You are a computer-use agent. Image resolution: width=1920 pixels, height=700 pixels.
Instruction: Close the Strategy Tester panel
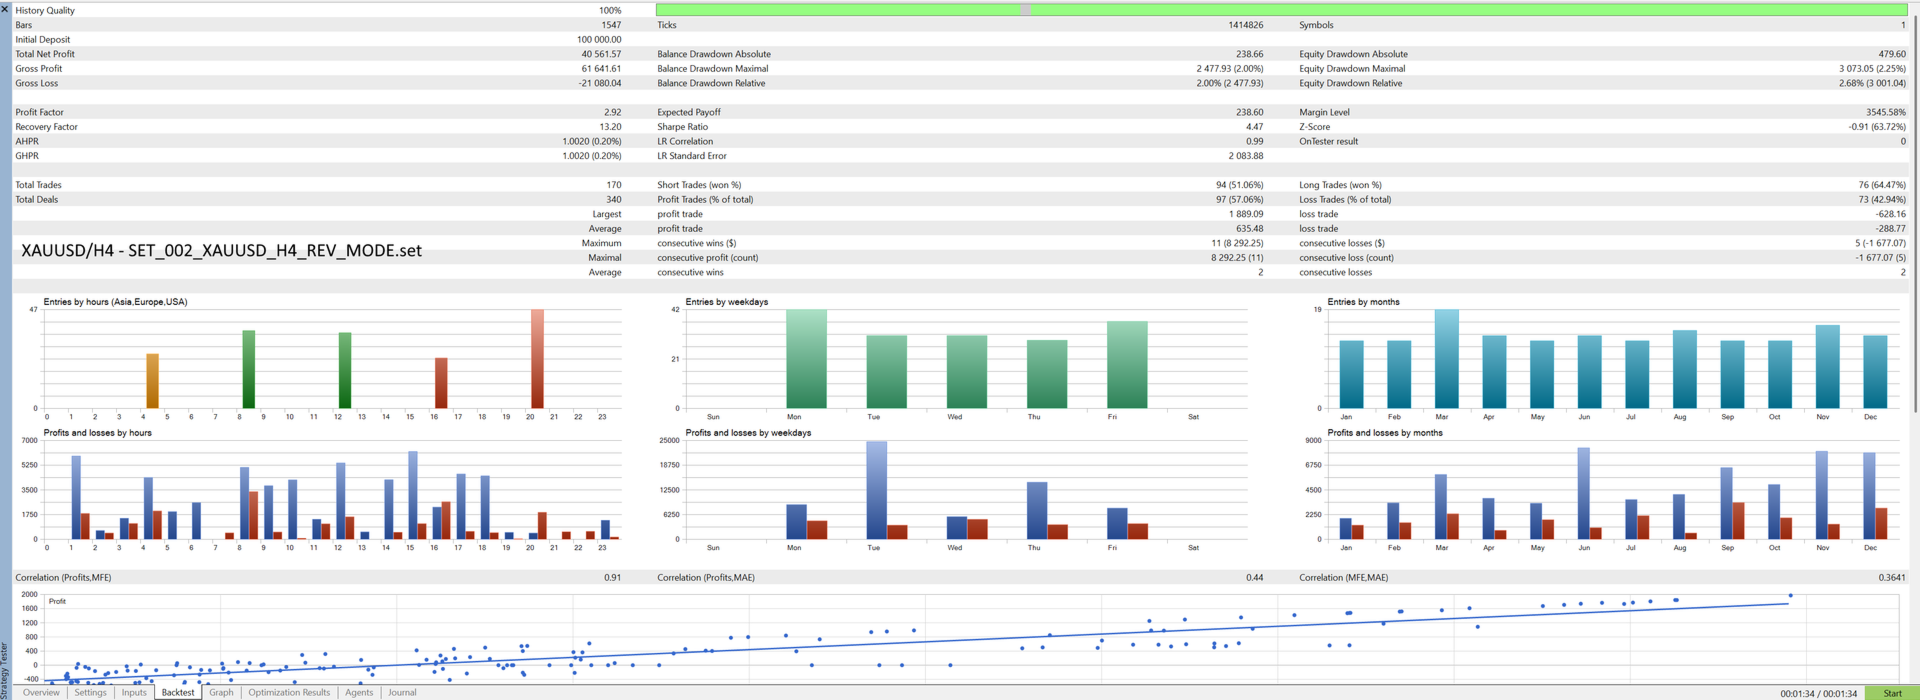coord(5,8)
